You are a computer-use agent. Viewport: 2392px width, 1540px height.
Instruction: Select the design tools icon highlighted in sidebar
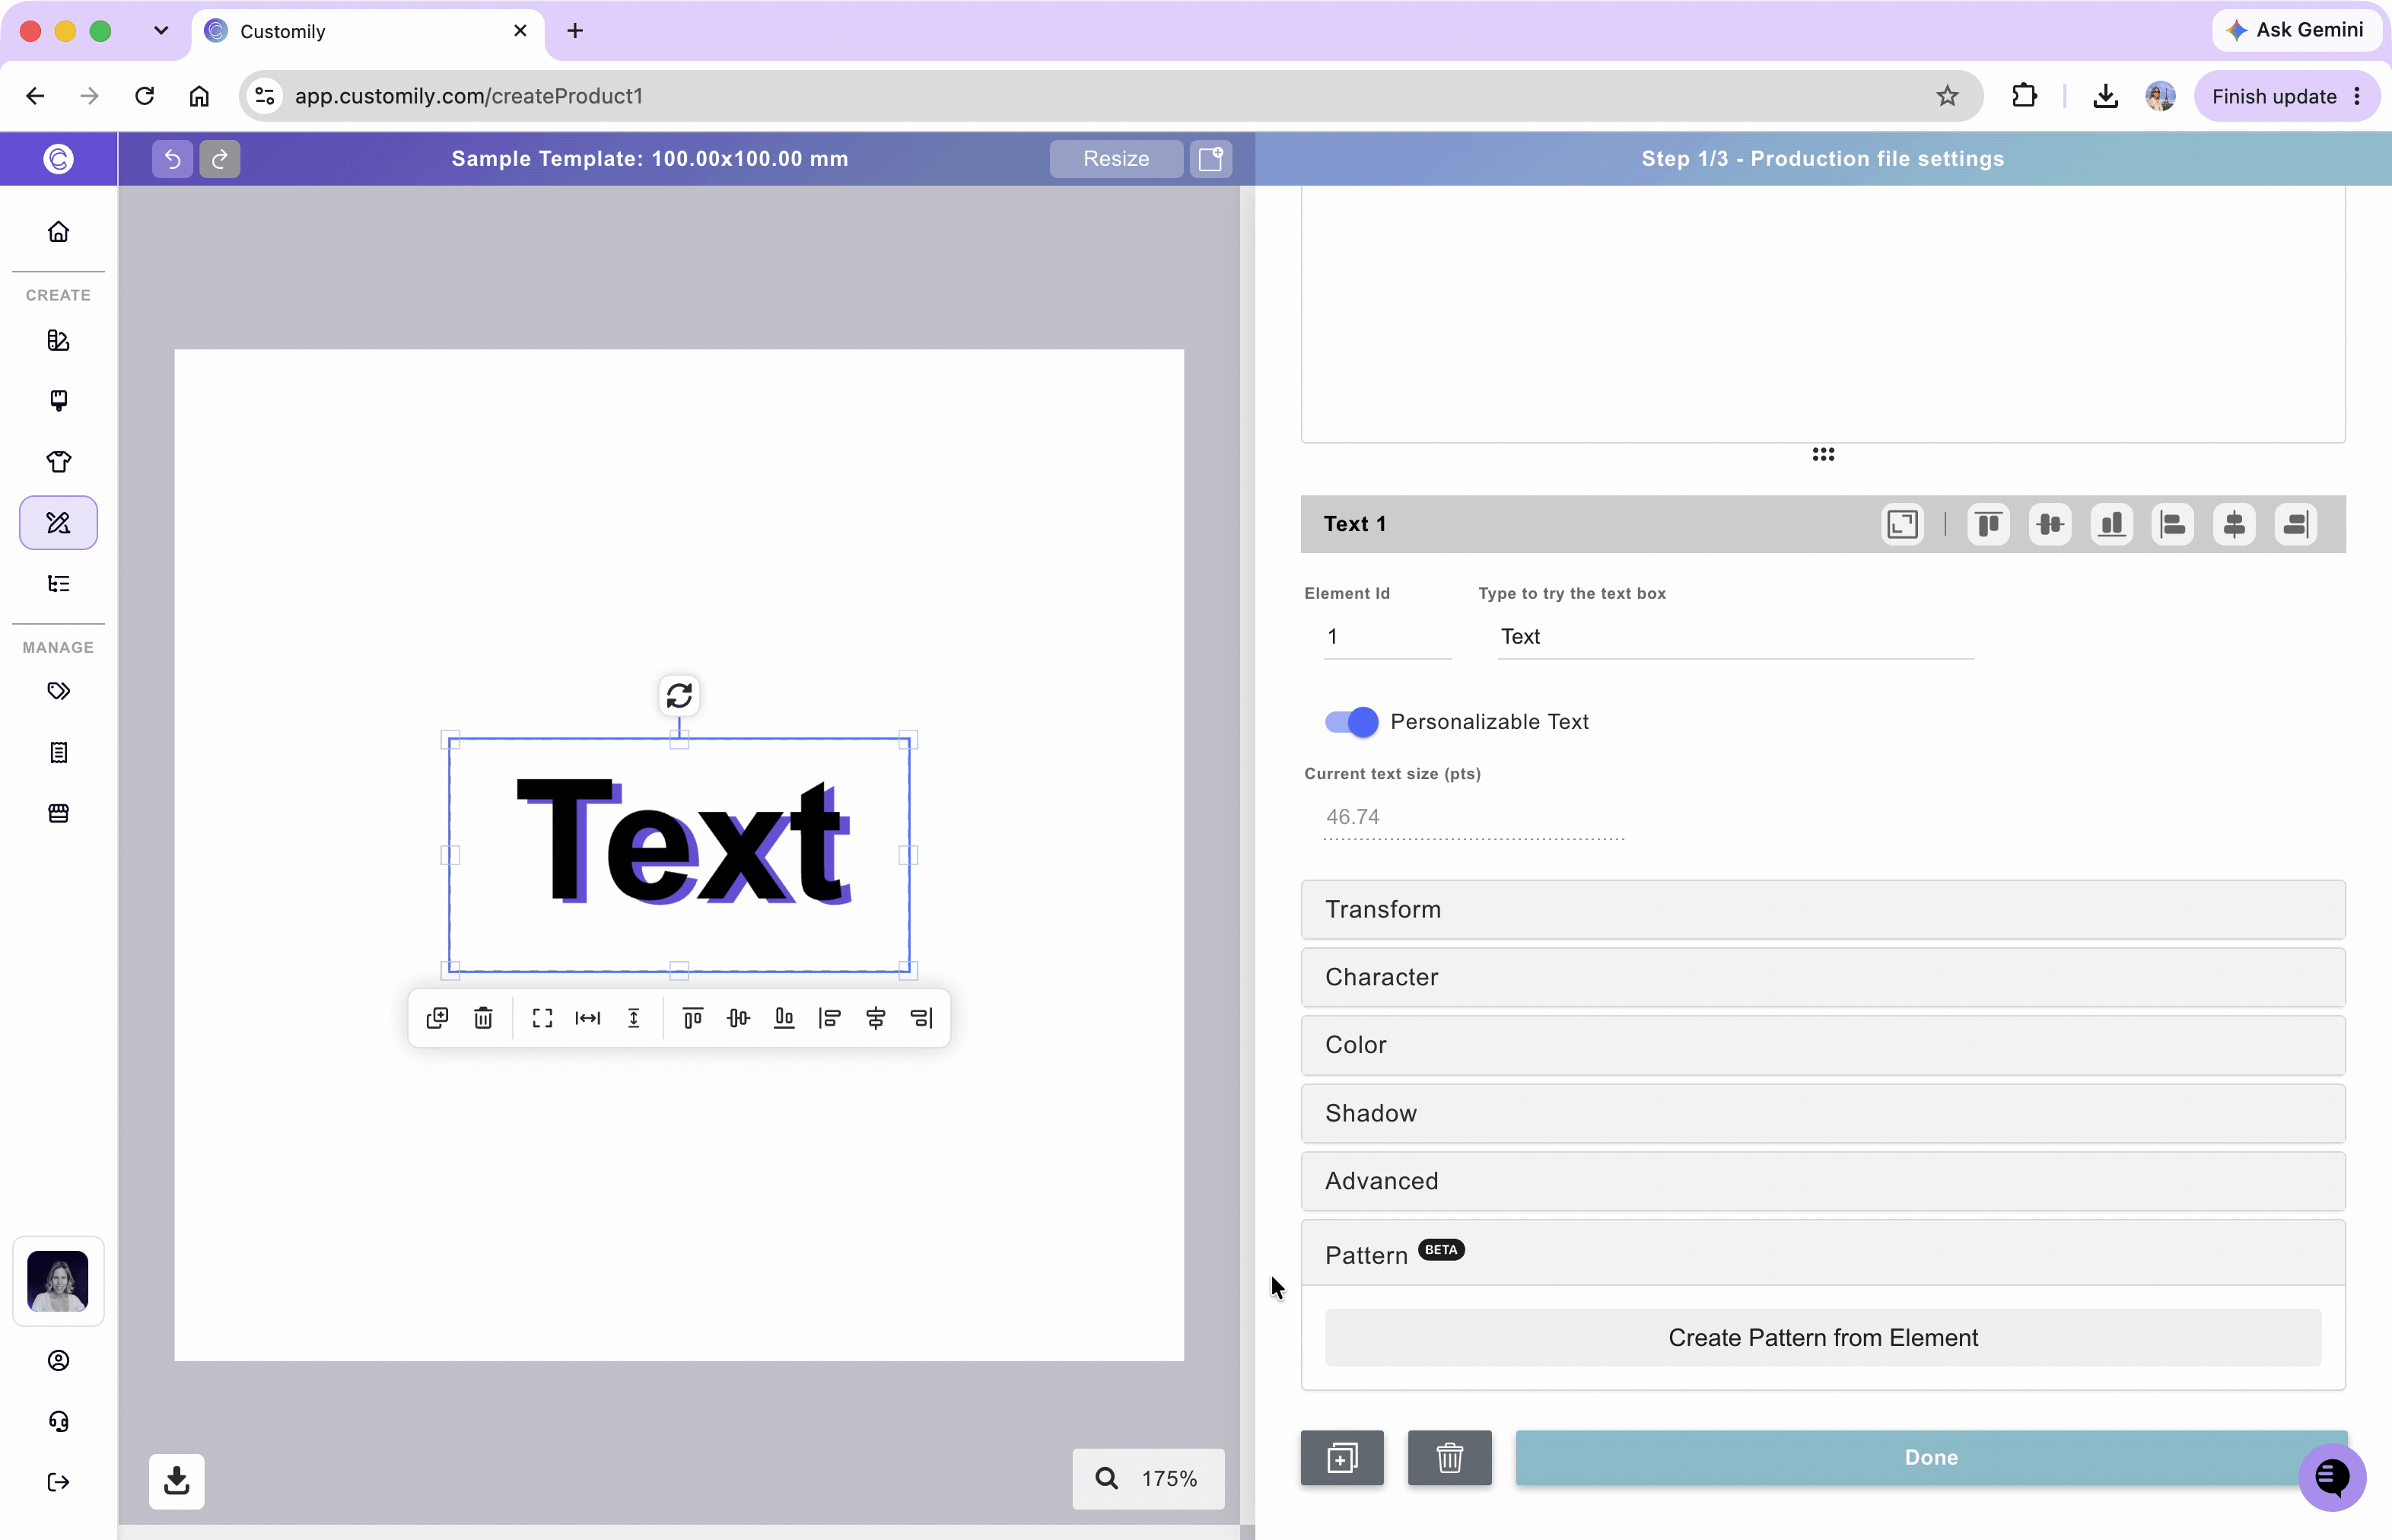click(58, 523)
